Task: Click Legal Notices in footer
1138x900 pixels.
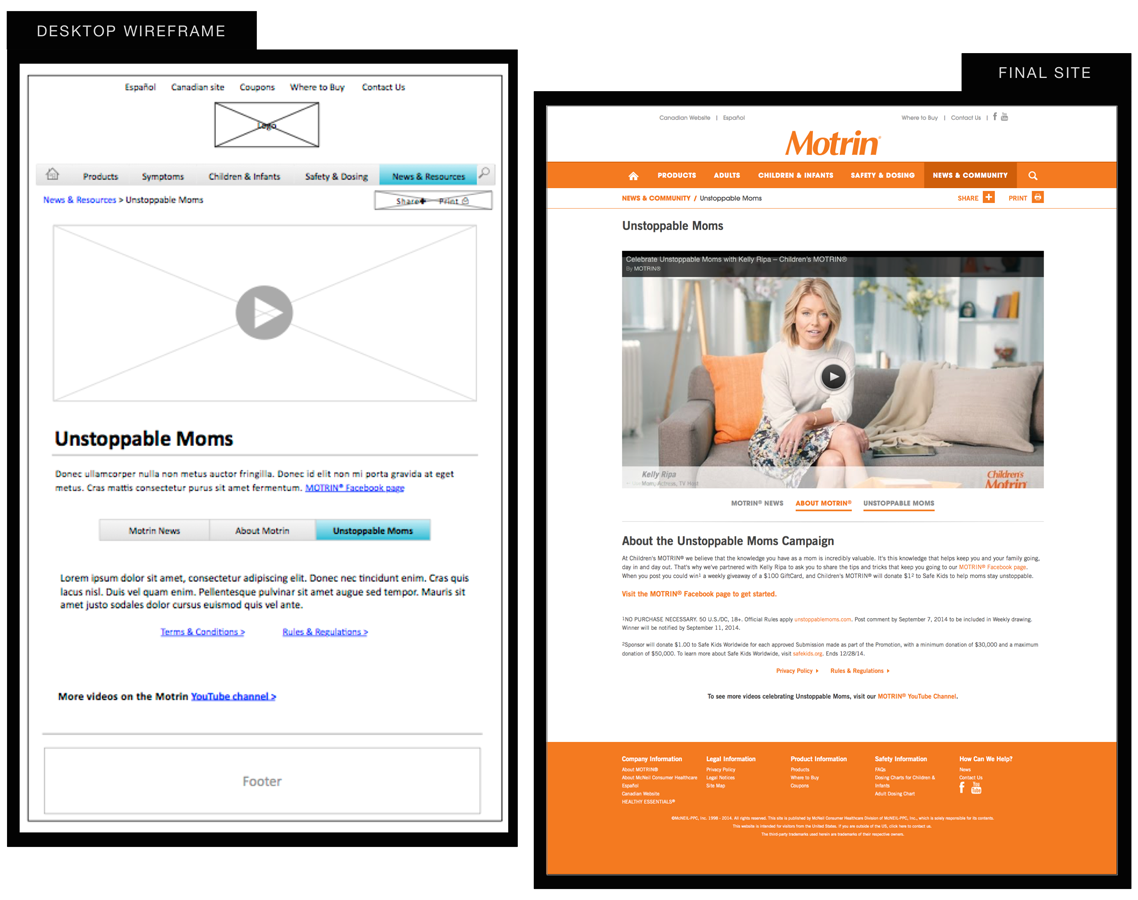Action: coord(721,777)
